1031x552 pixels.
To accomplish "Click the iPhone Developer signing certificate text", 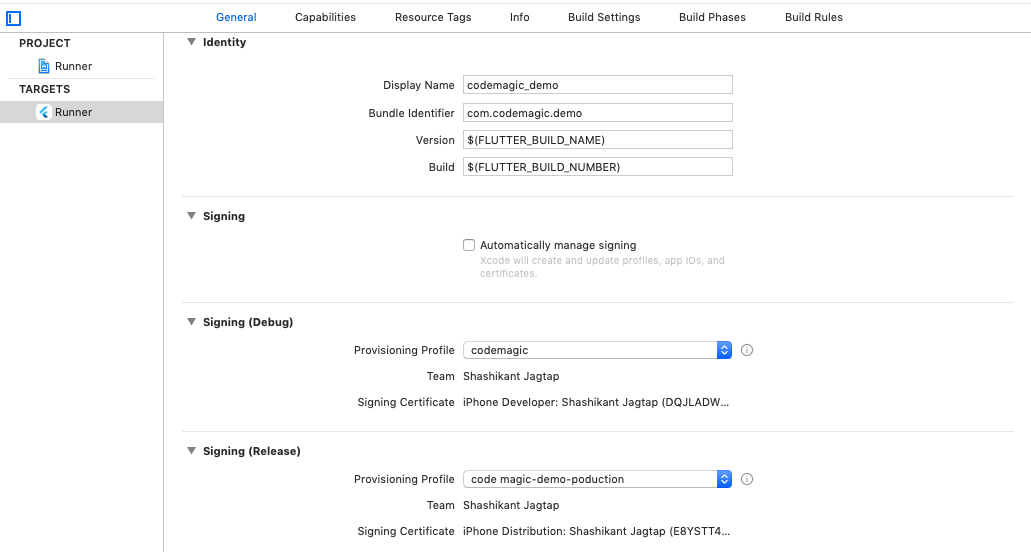I will (596, 402).
